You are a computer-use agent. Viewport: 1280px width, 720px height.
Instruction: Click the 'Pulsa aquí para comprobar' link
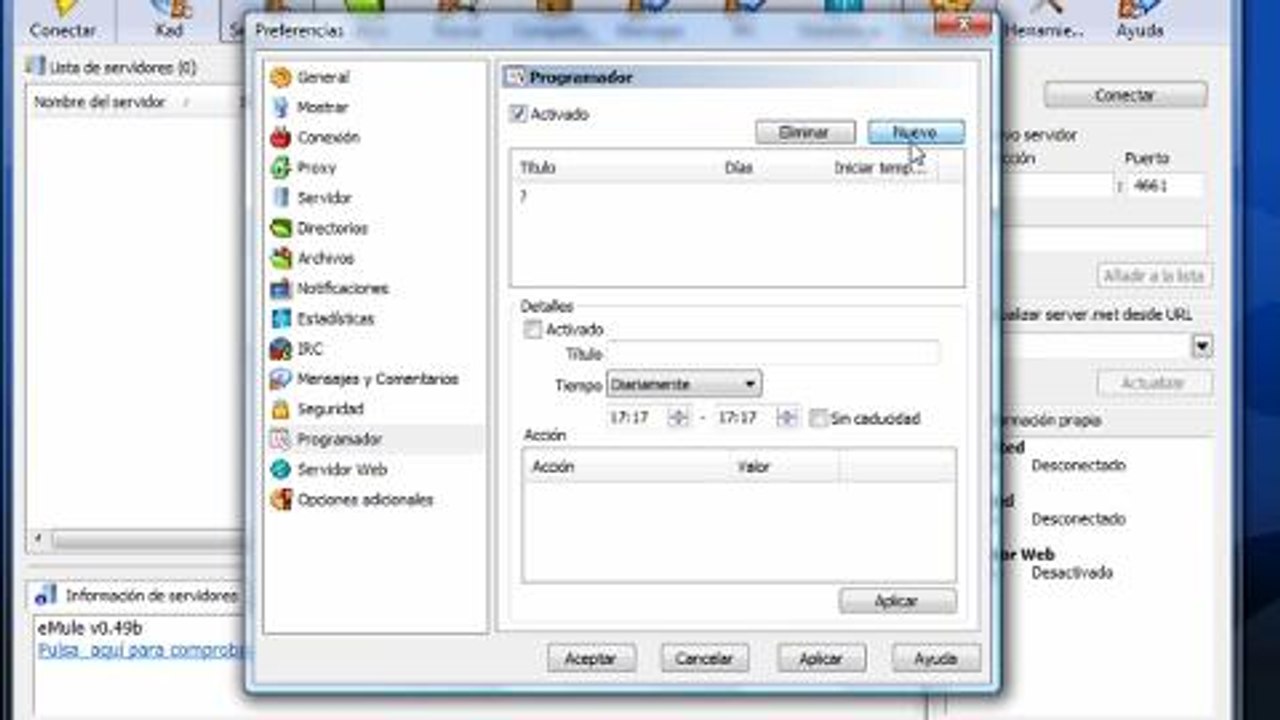click(x=140, y=650)
